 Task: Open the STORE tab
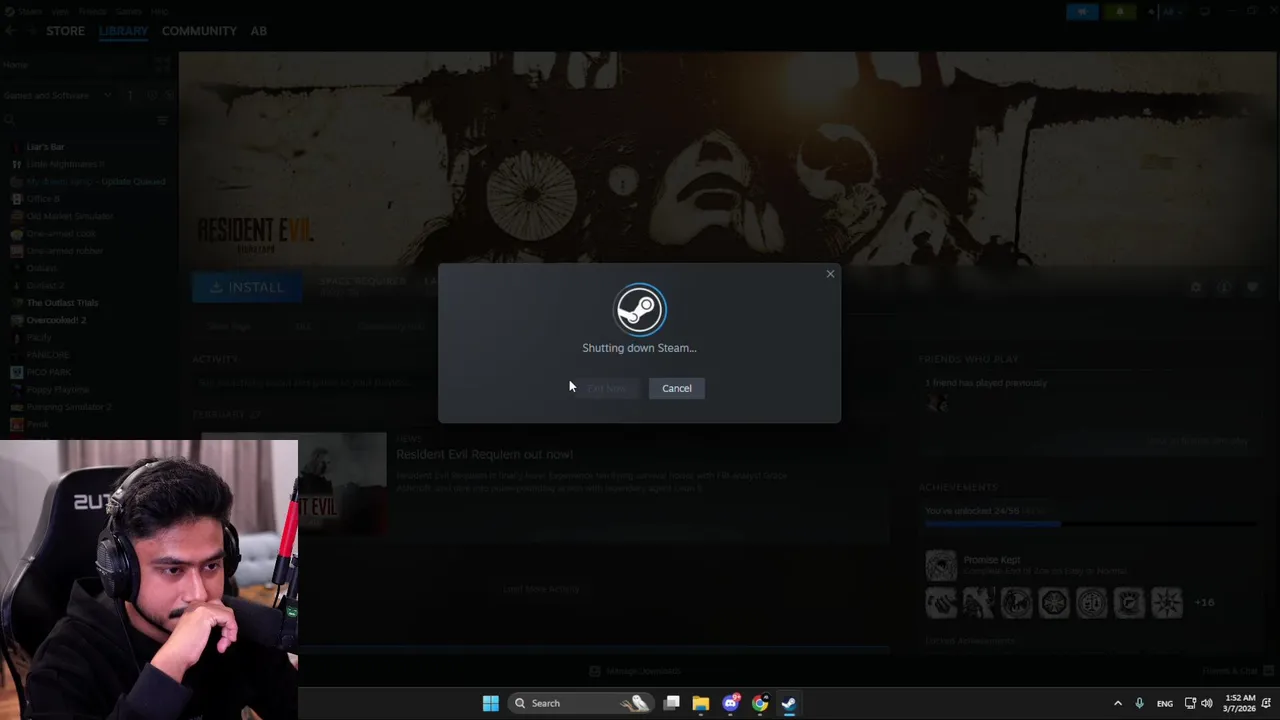click(x=65, y=31)
